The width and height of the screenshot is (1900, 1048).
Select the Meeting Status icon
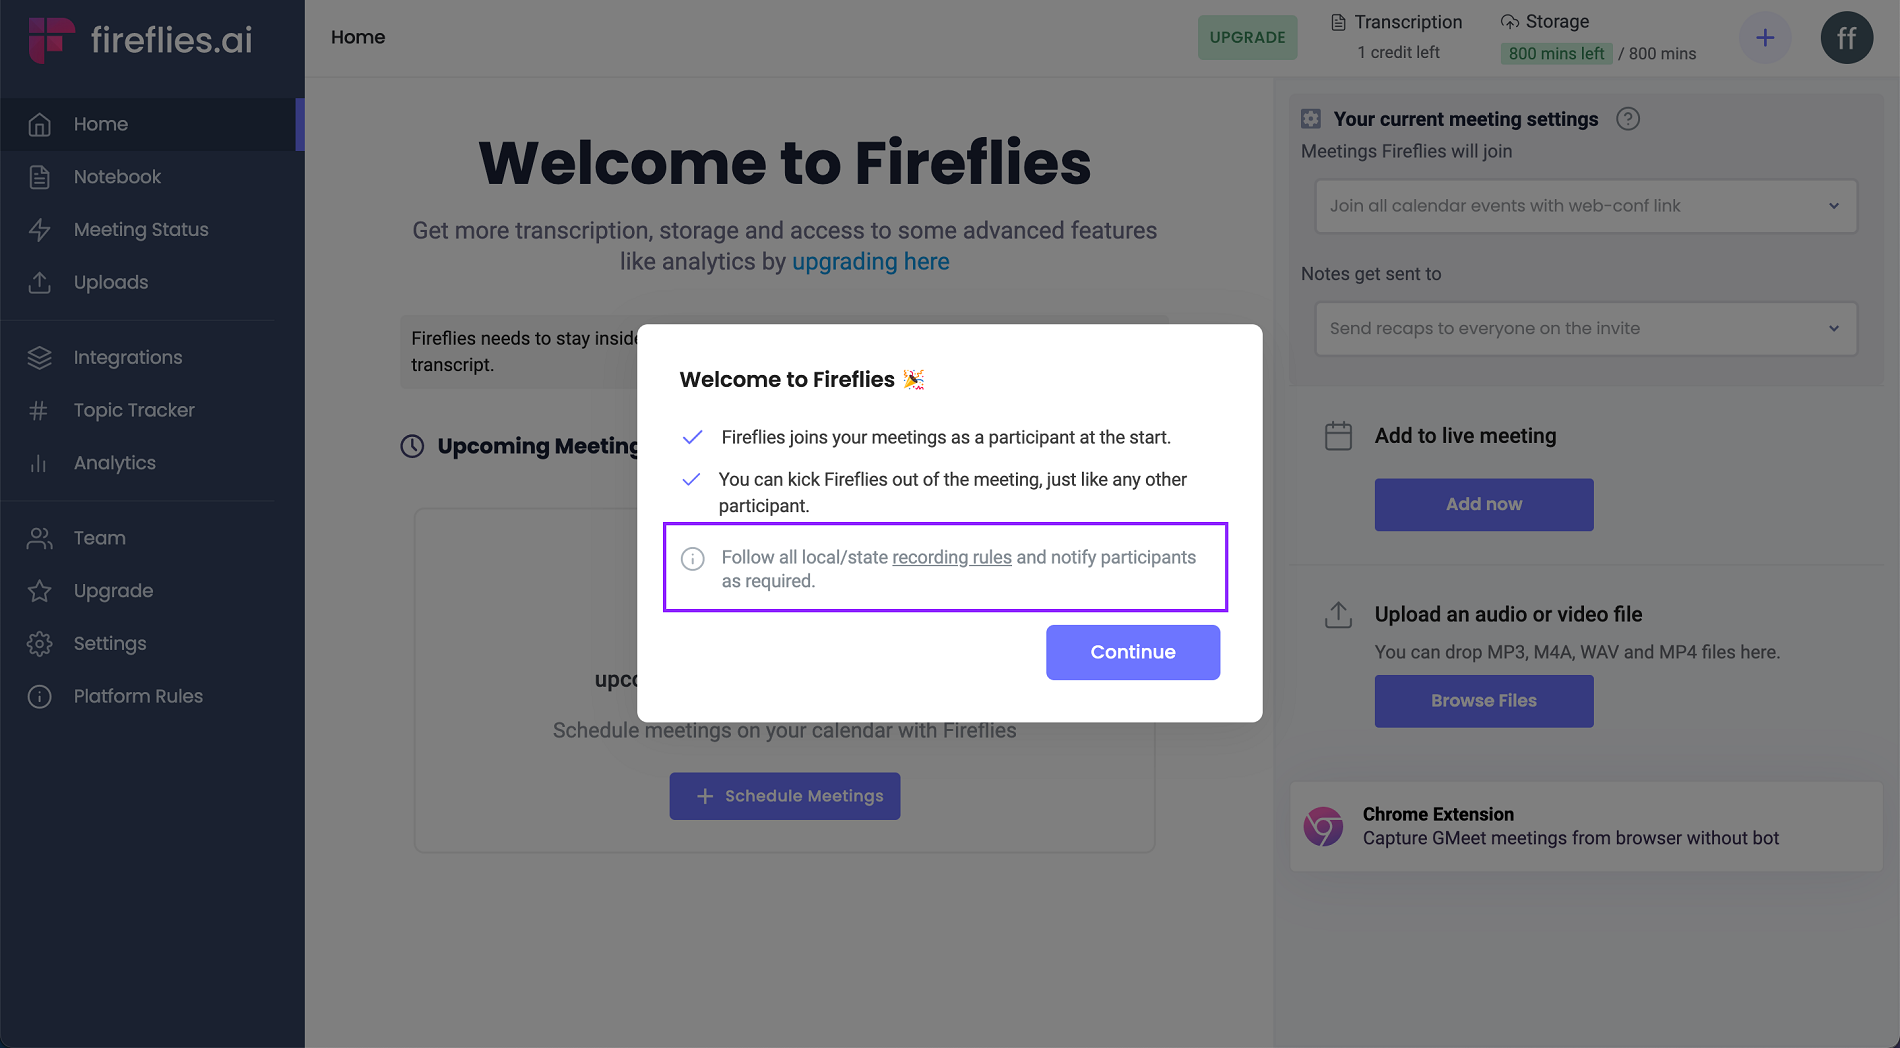coord(40,229)
